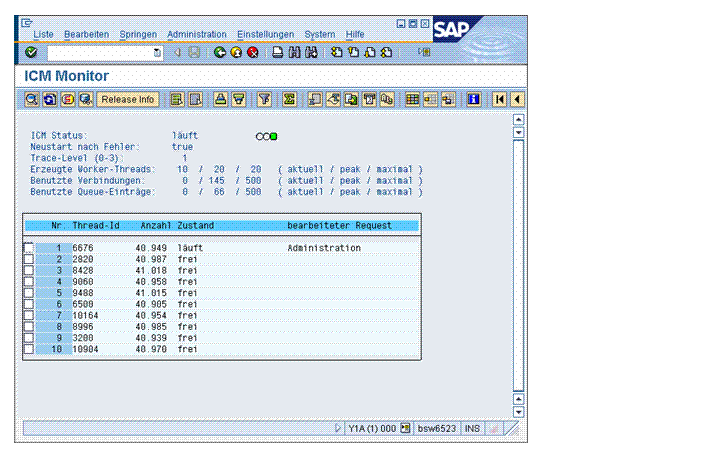Click the red S services icon
This screenshot has width=720, height=455.
pos(68,99)
